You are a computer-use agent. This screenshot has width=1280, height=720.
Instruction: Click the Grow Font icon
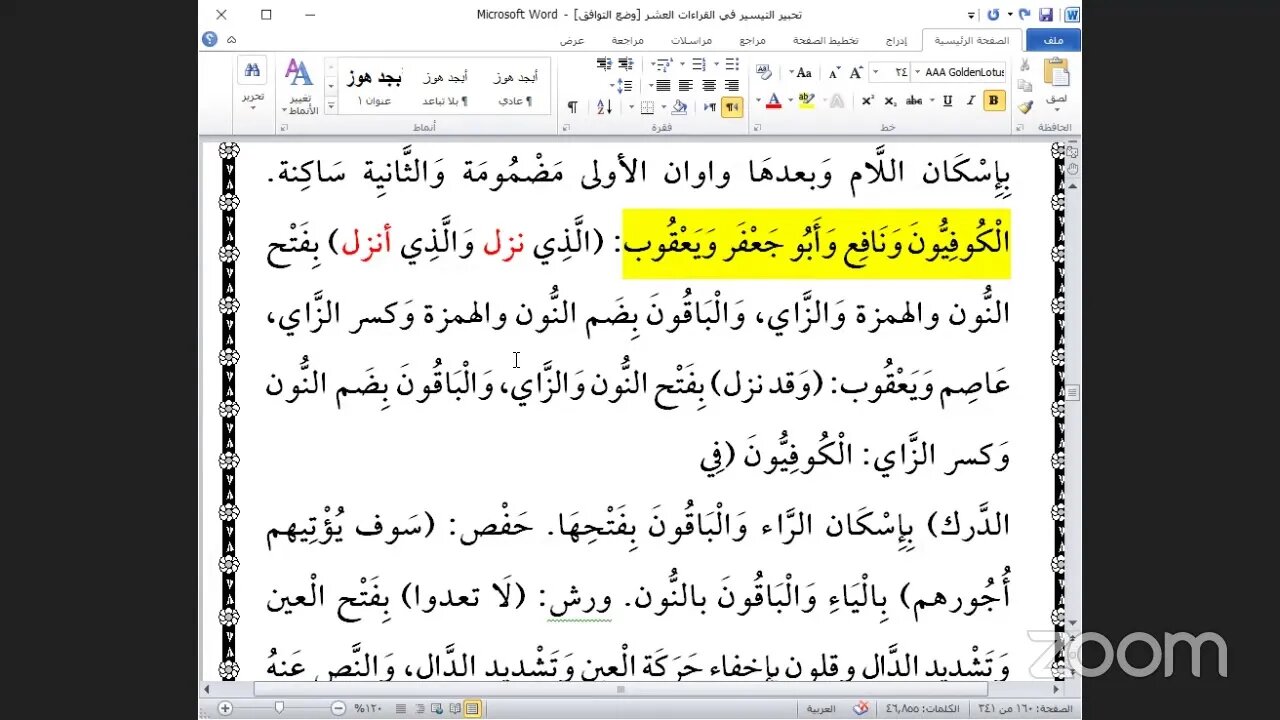pos(856,72)
